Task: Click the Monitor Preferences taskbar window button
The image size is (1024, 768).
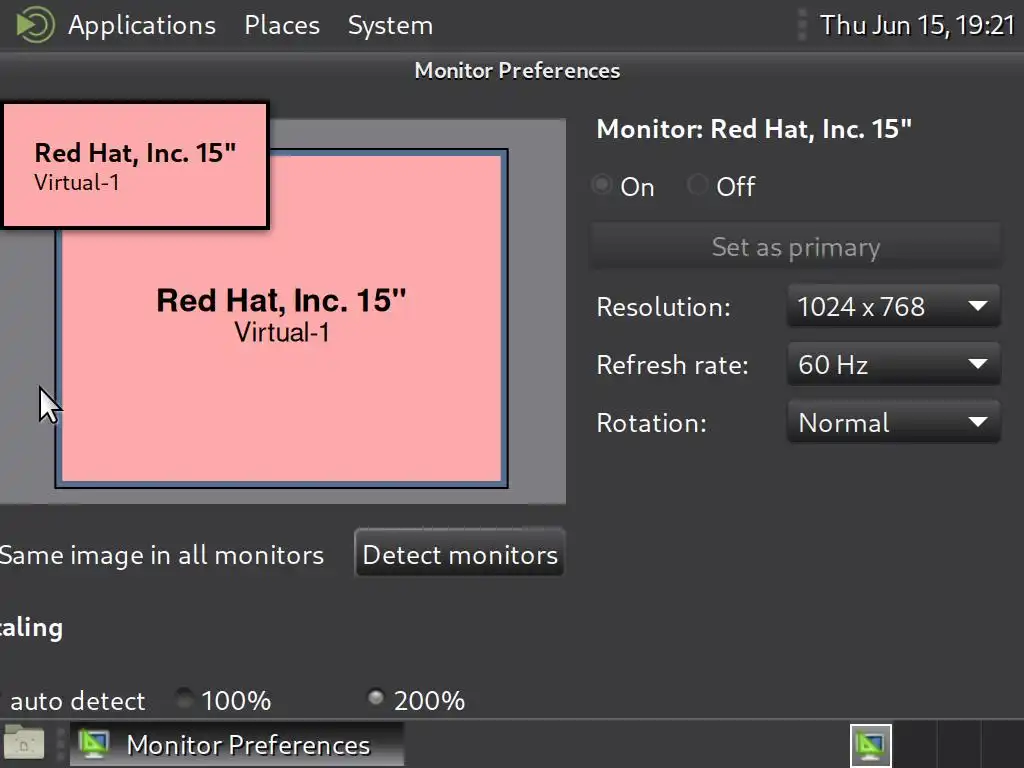Action: point(237,744)
